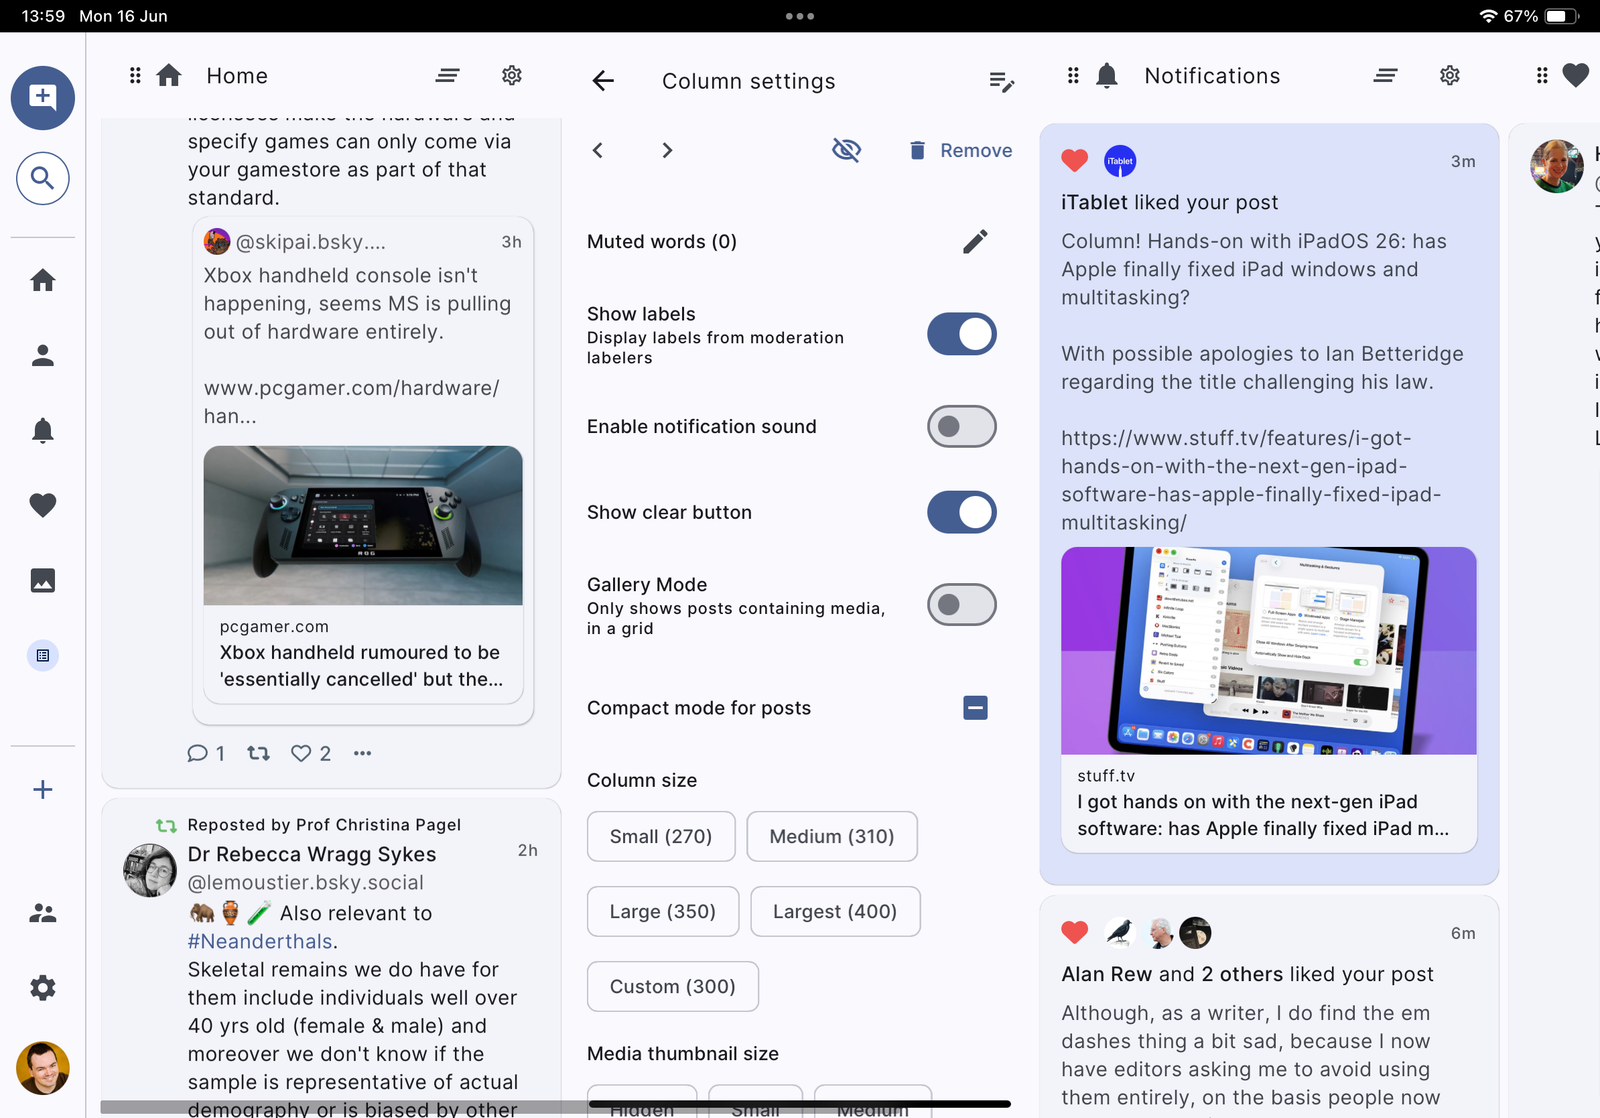Open your profile avatar at sidebar bottom

tap(43, 1068)
